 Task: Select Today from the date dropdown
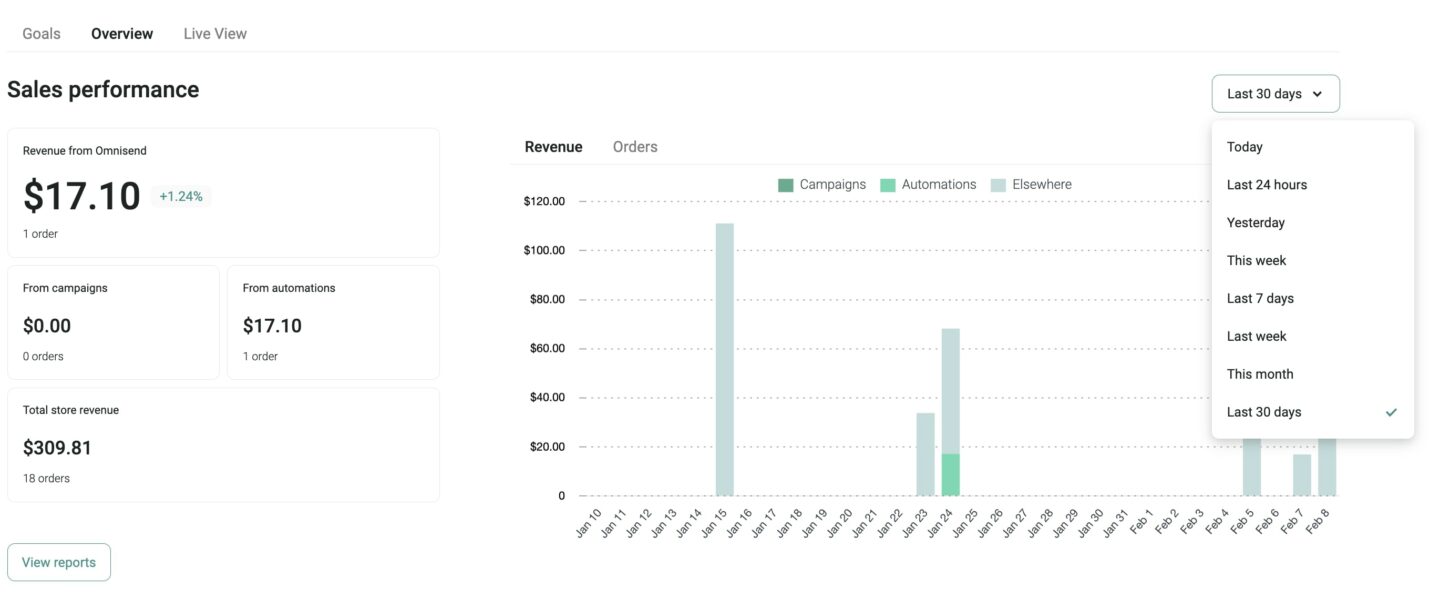1245,146
